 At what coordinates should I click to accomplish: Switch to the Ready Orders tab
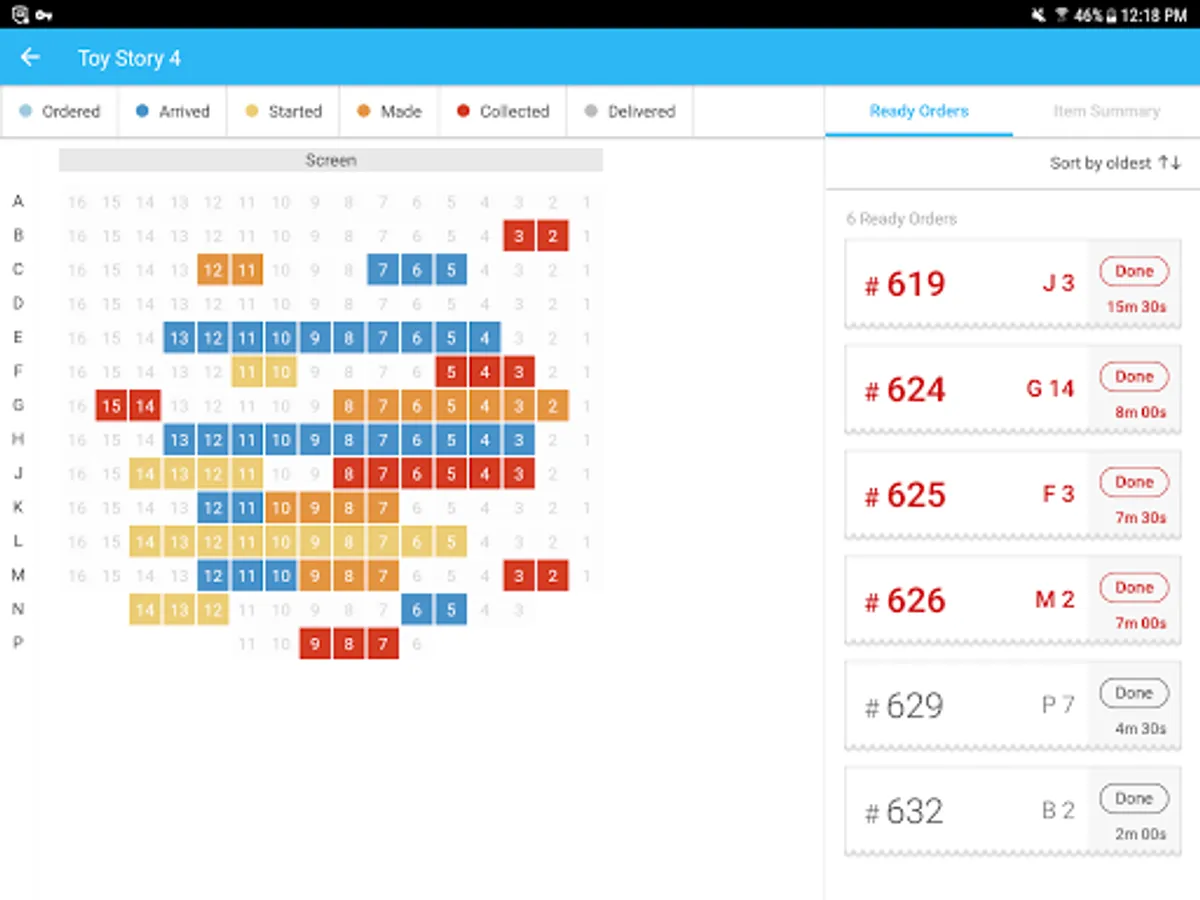click(919, 111)
